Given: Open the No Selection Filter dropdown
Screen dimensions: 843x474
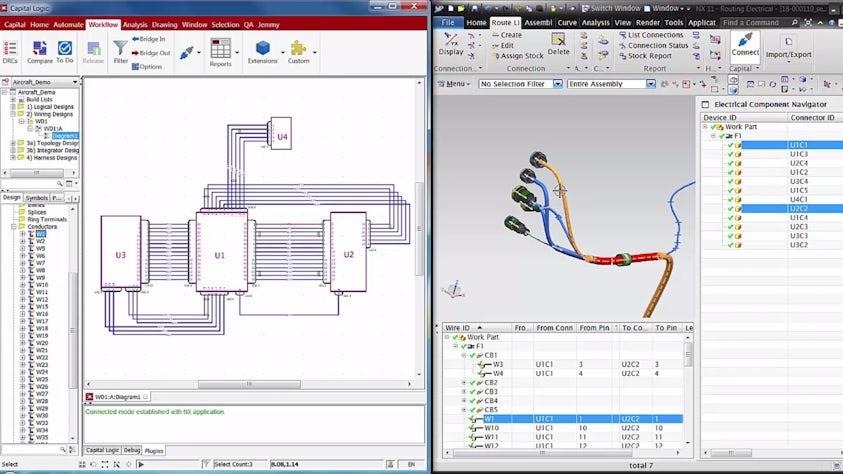Looking at the screenshot, I should tap(521, 84).
